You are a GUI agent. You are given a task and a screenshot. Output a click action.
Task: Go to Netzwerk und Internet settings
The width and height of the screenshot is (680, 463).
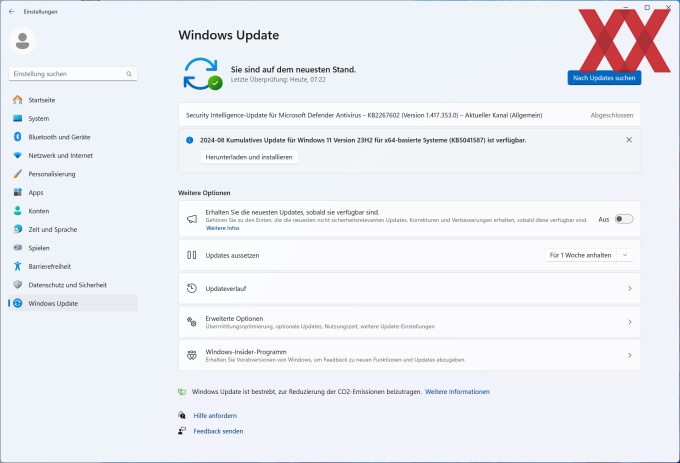click(x=73, y=155)
